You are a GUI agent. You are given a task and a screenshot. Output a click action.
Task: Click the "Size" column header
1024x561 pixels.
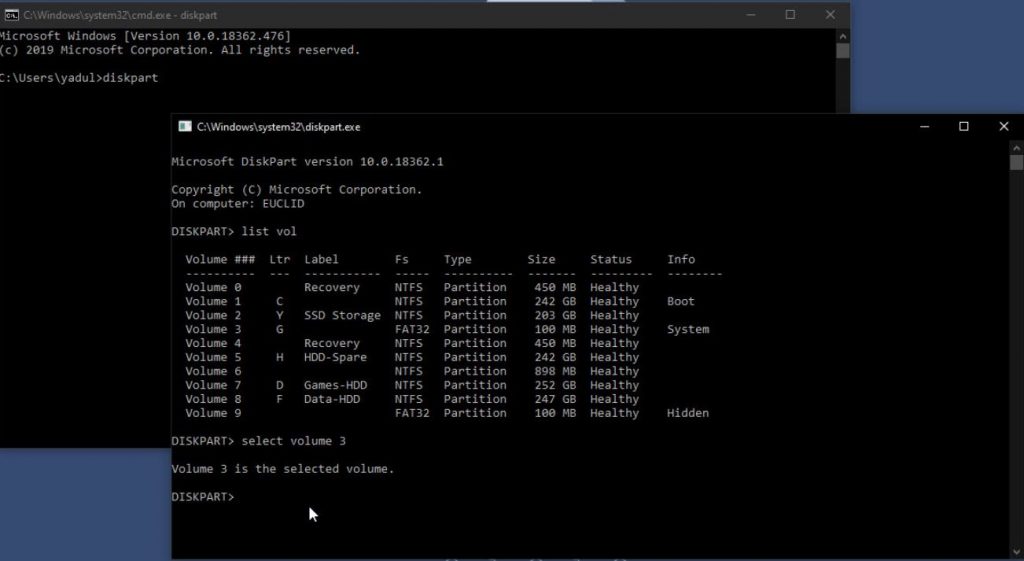pyautogui.click(x=541, y=259)
